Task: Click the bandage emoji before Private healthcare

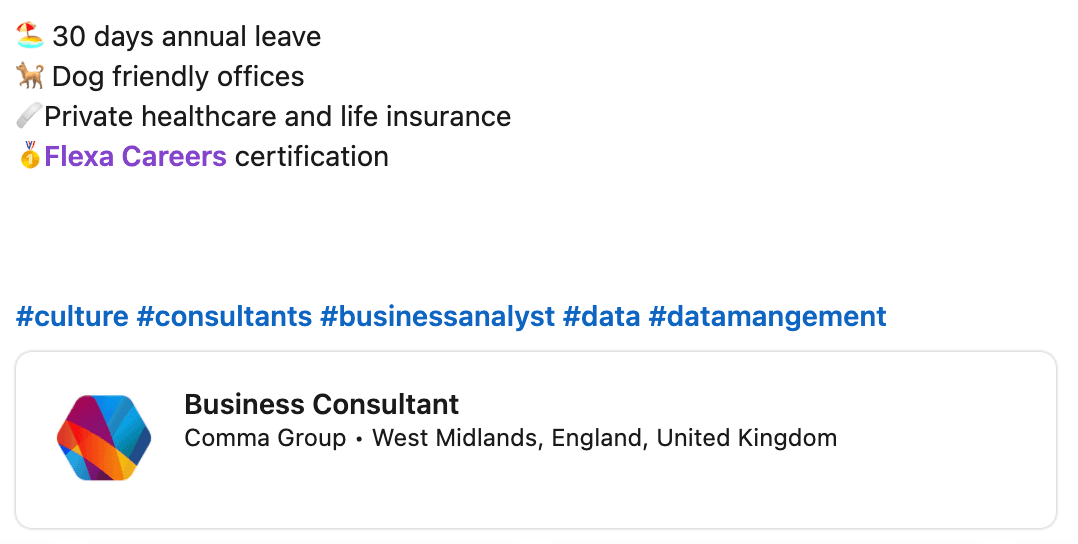Action: pyautogui.click(x=28, y=117)
